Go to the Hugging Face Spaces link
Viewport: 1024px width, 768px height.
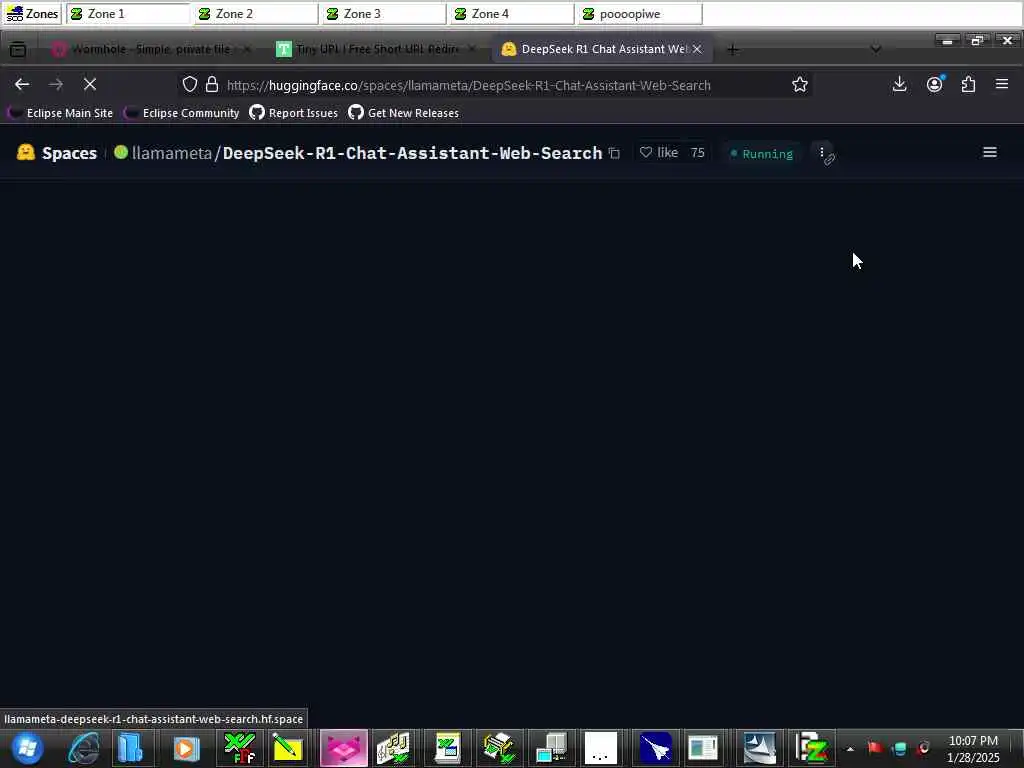[57, 153]
